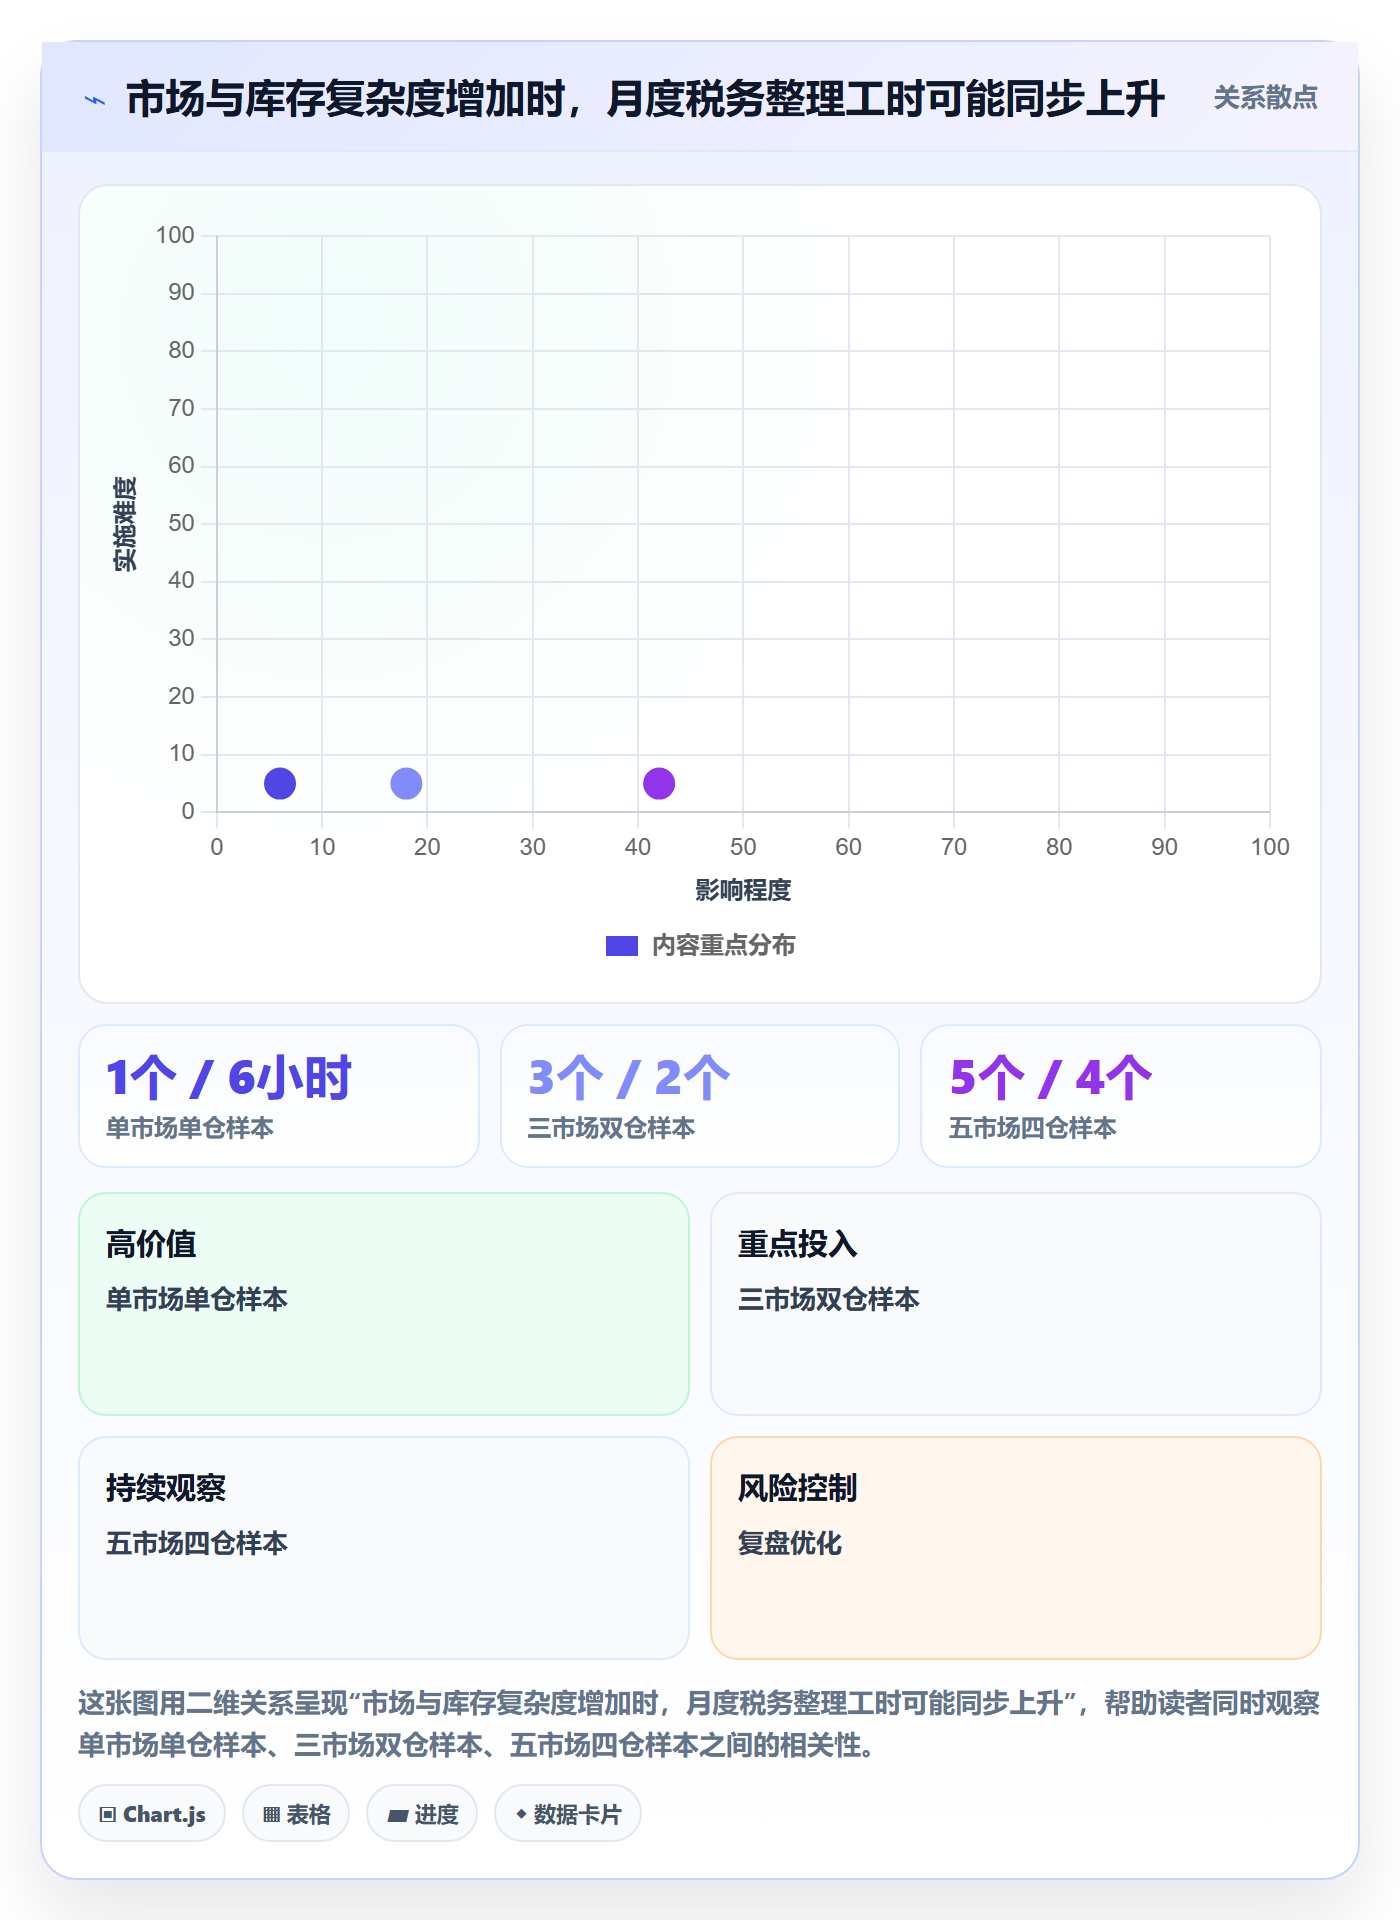Screen dimensions: 1400x1920
Task: Click the 1个 / 6小时 stat value
Action: tap(229, 1078)
